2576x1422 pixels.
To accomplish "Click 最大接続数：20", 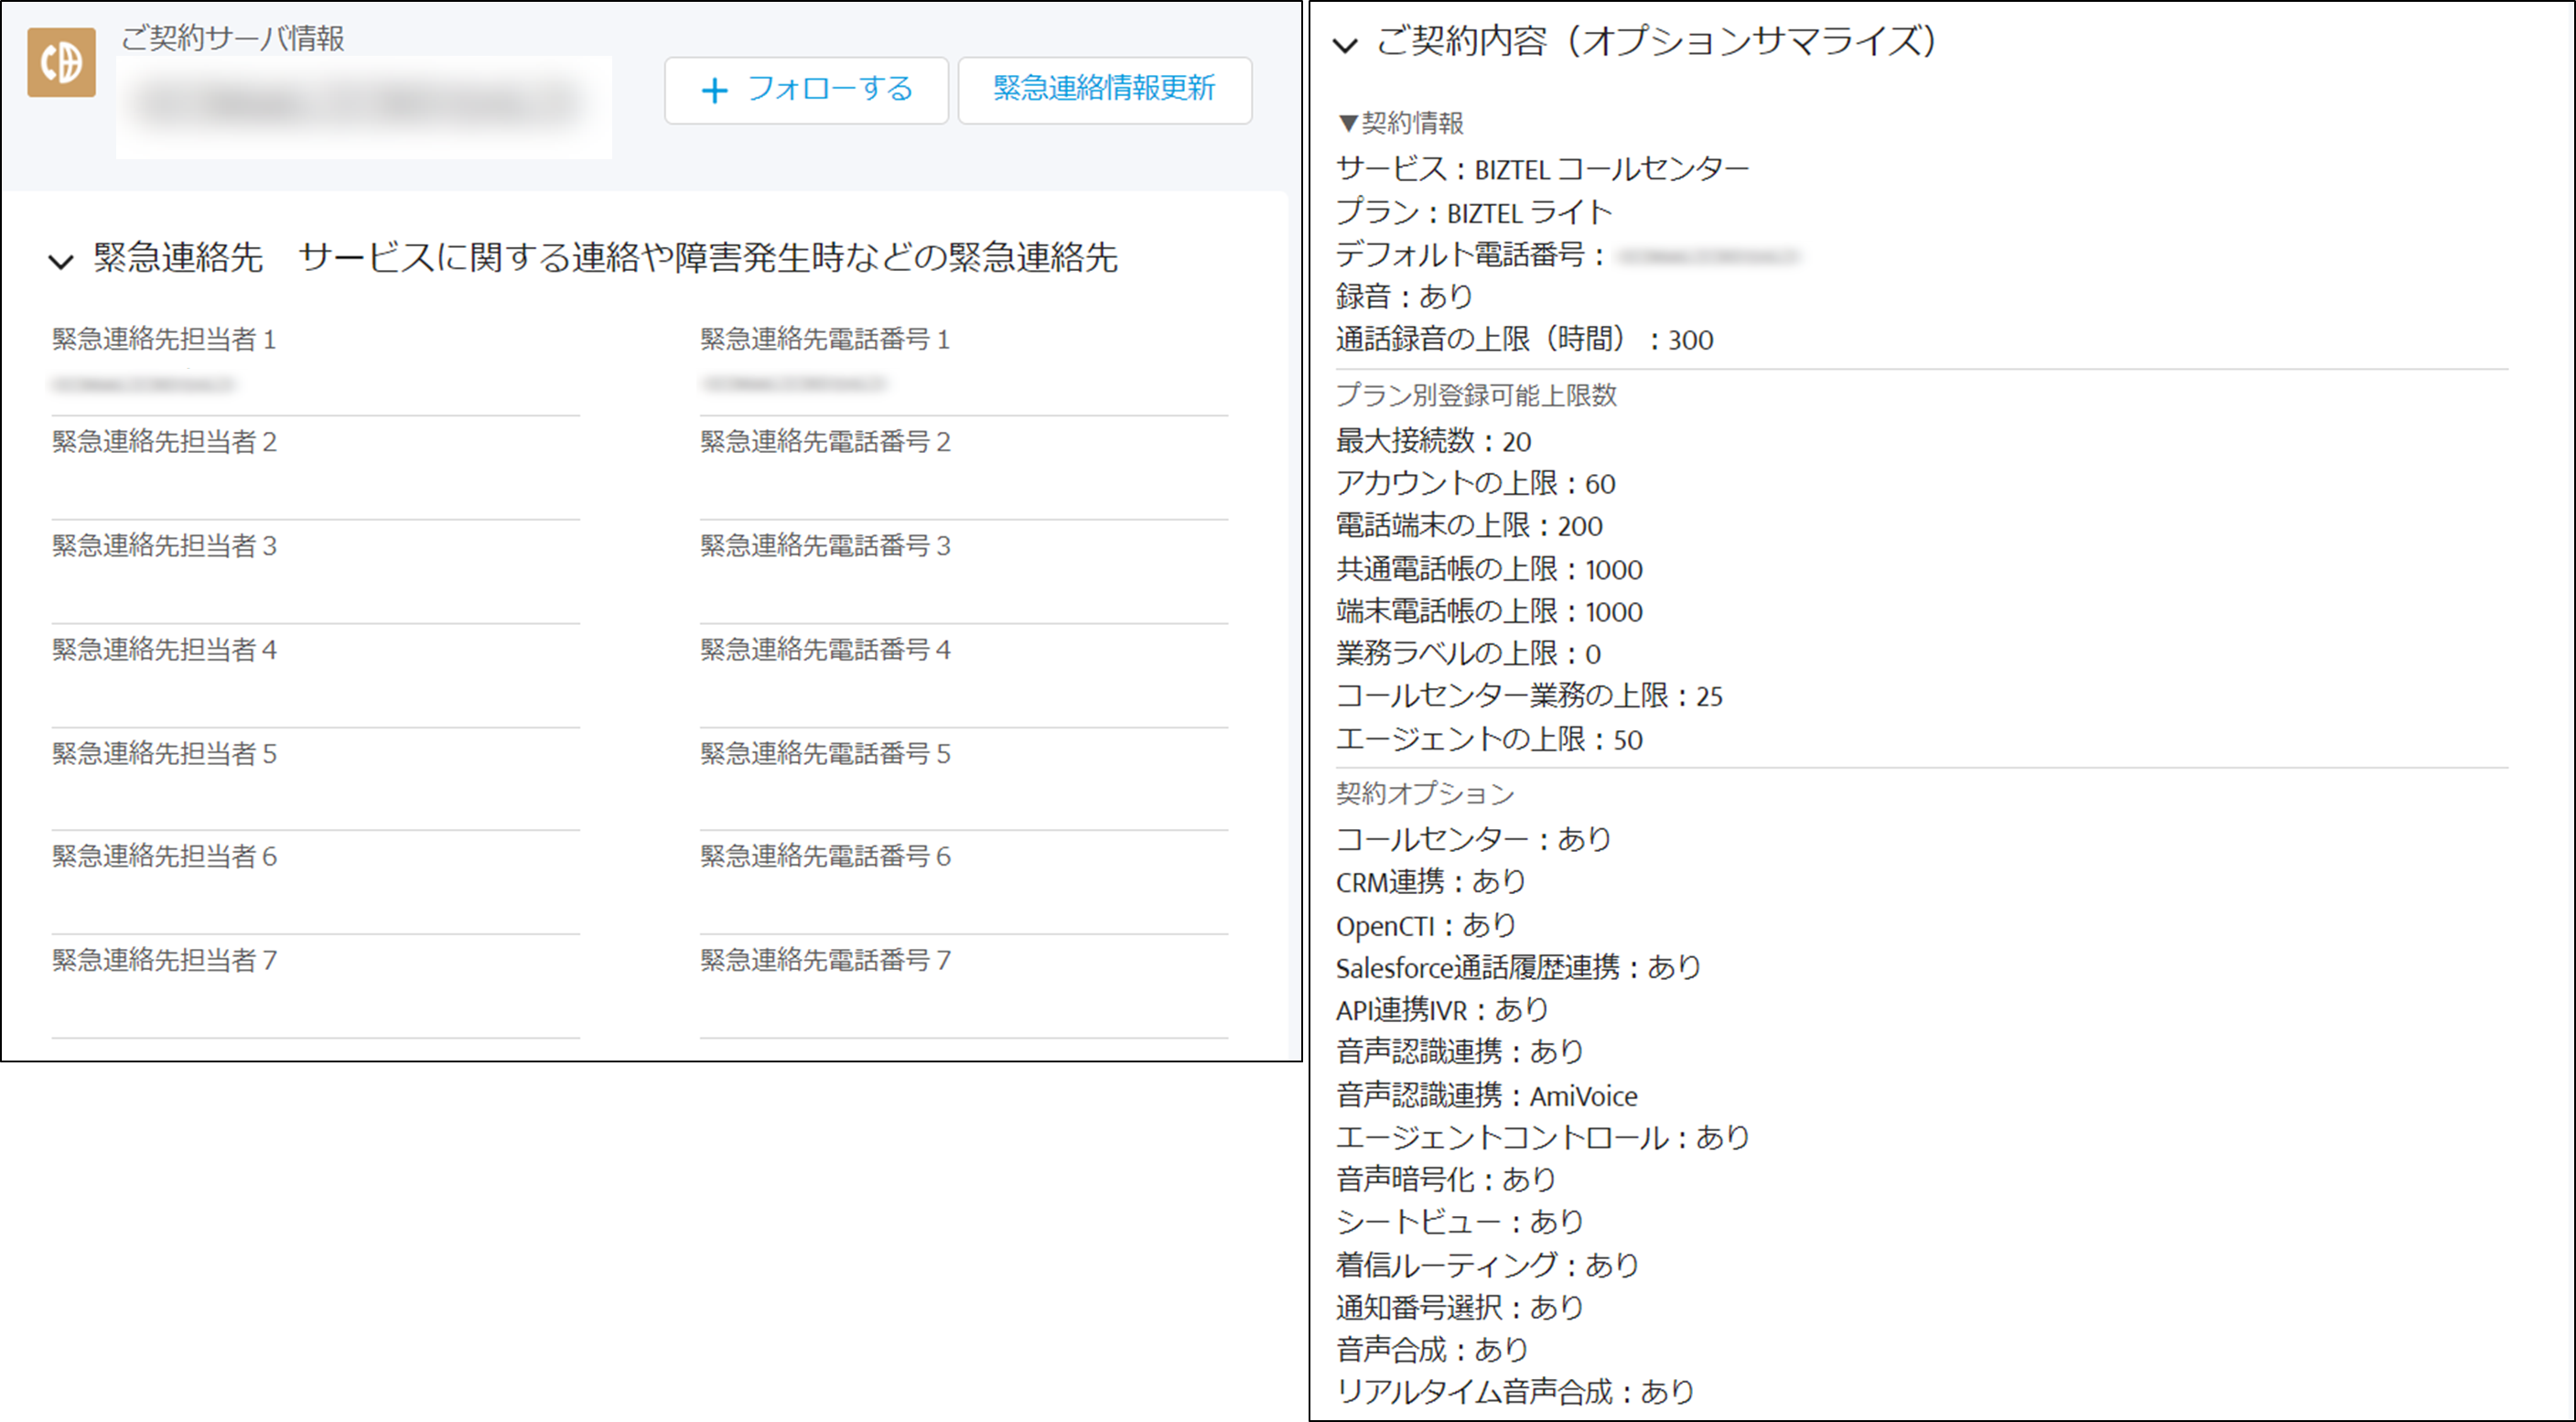I will pos(1433,441).
